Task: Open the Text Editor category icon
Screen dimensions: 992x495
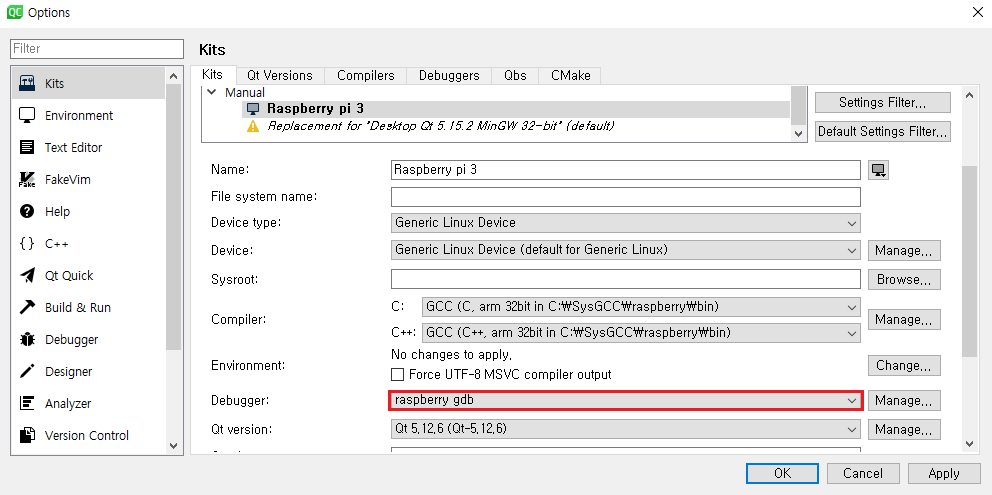Action: click(27, 147)
